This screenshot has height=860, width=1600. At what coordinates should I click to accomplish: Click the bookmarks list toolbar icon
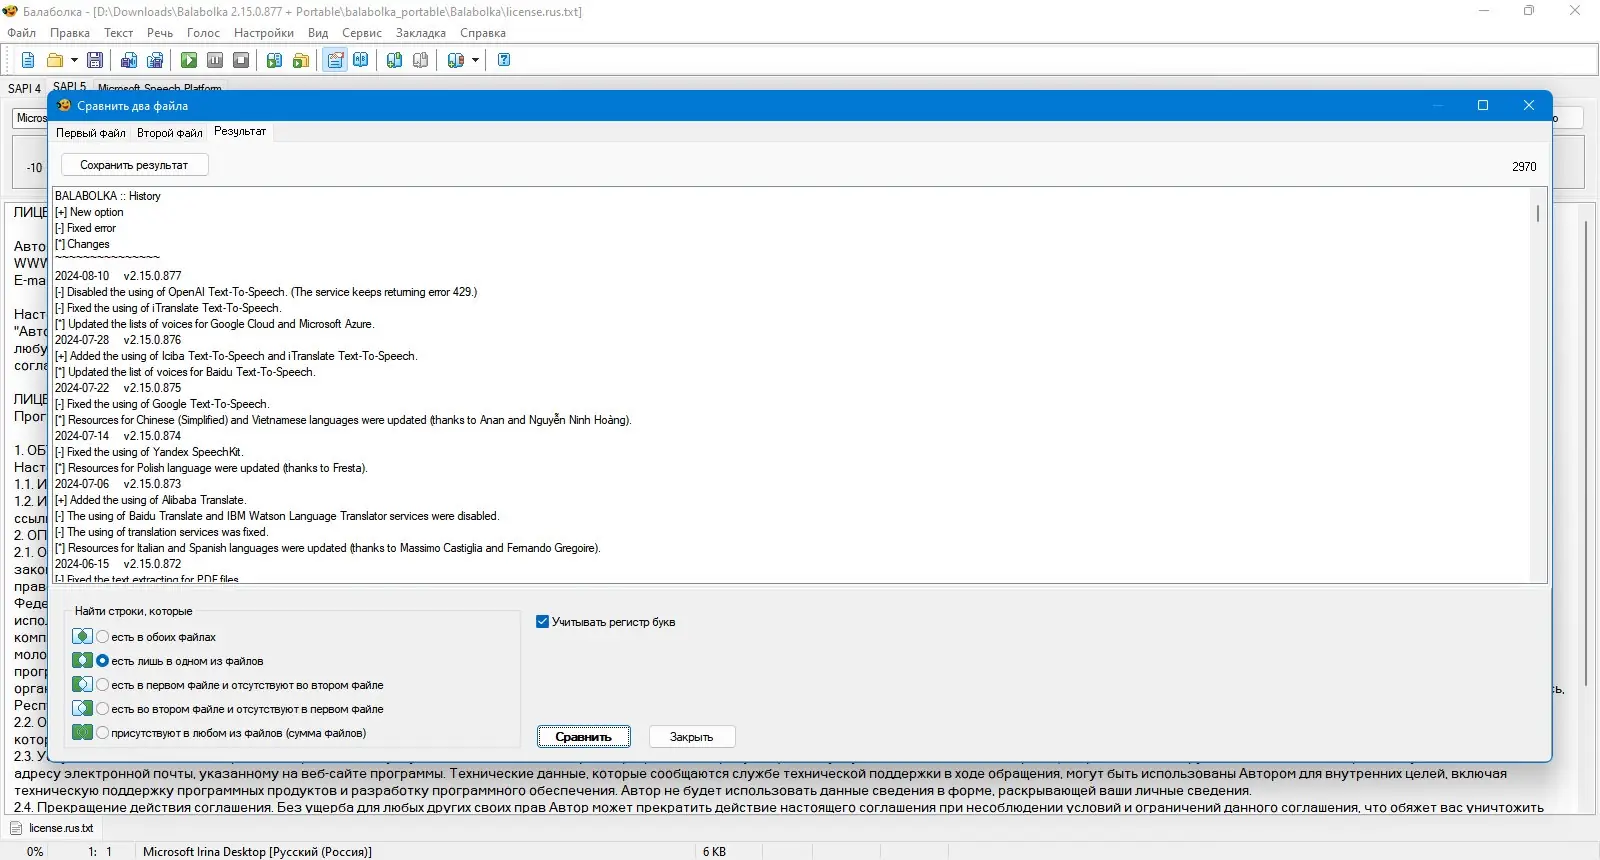coord(456,60)
